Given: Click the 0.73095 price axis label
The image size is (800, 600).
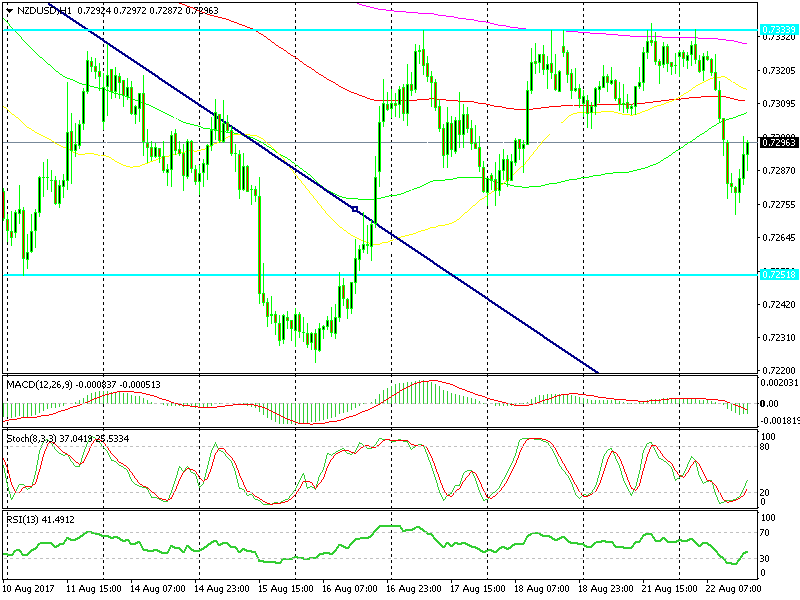Looking at the screenshot, I should 779,104.
